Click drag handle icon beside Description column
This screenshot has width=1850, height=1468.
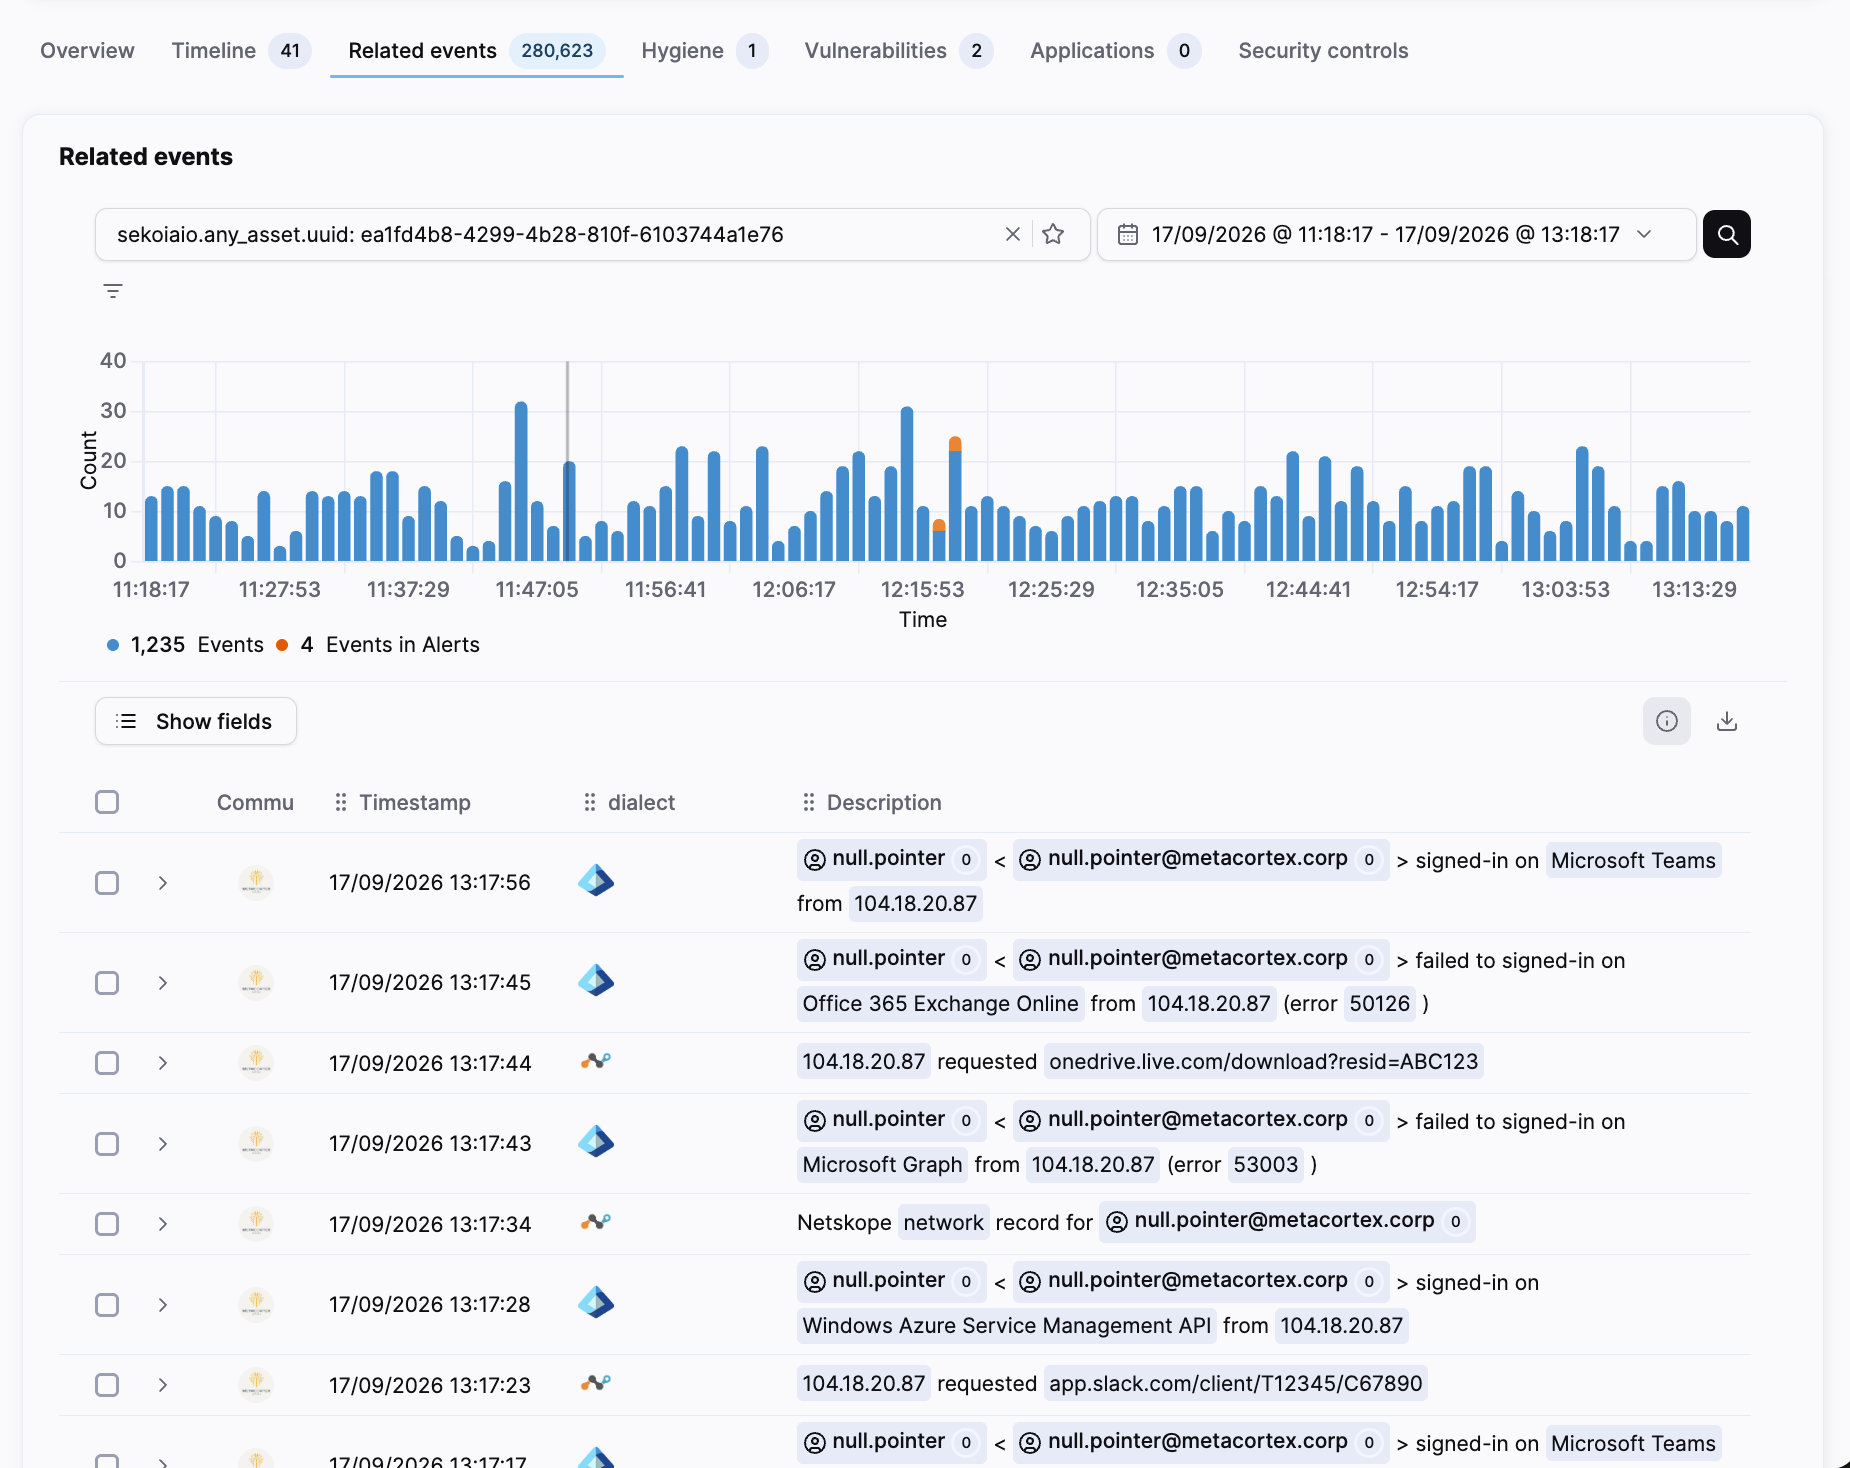[x=809, y=802]
